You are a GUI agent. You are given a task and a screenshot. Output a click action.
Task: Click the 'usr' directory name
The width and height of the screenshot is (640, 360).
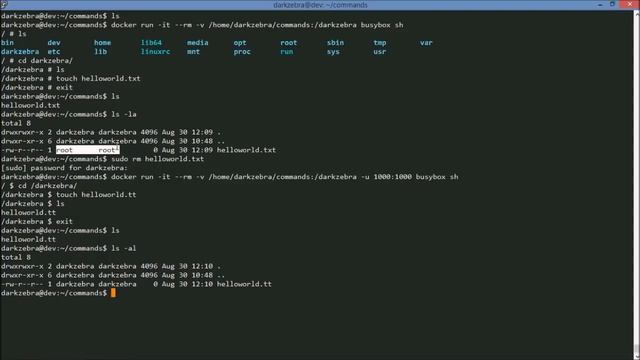click(x=380, y=51)
